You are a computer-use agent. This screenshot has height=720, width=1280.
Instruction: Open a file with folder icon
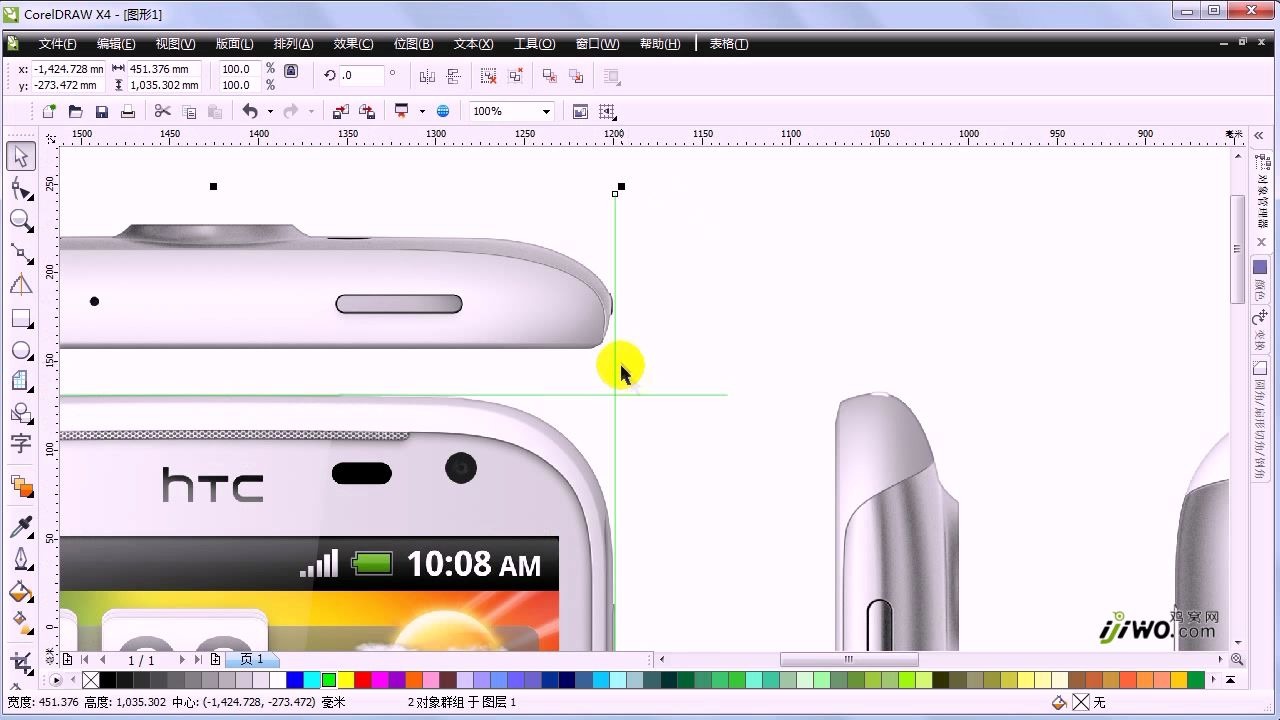coord(75,111)
